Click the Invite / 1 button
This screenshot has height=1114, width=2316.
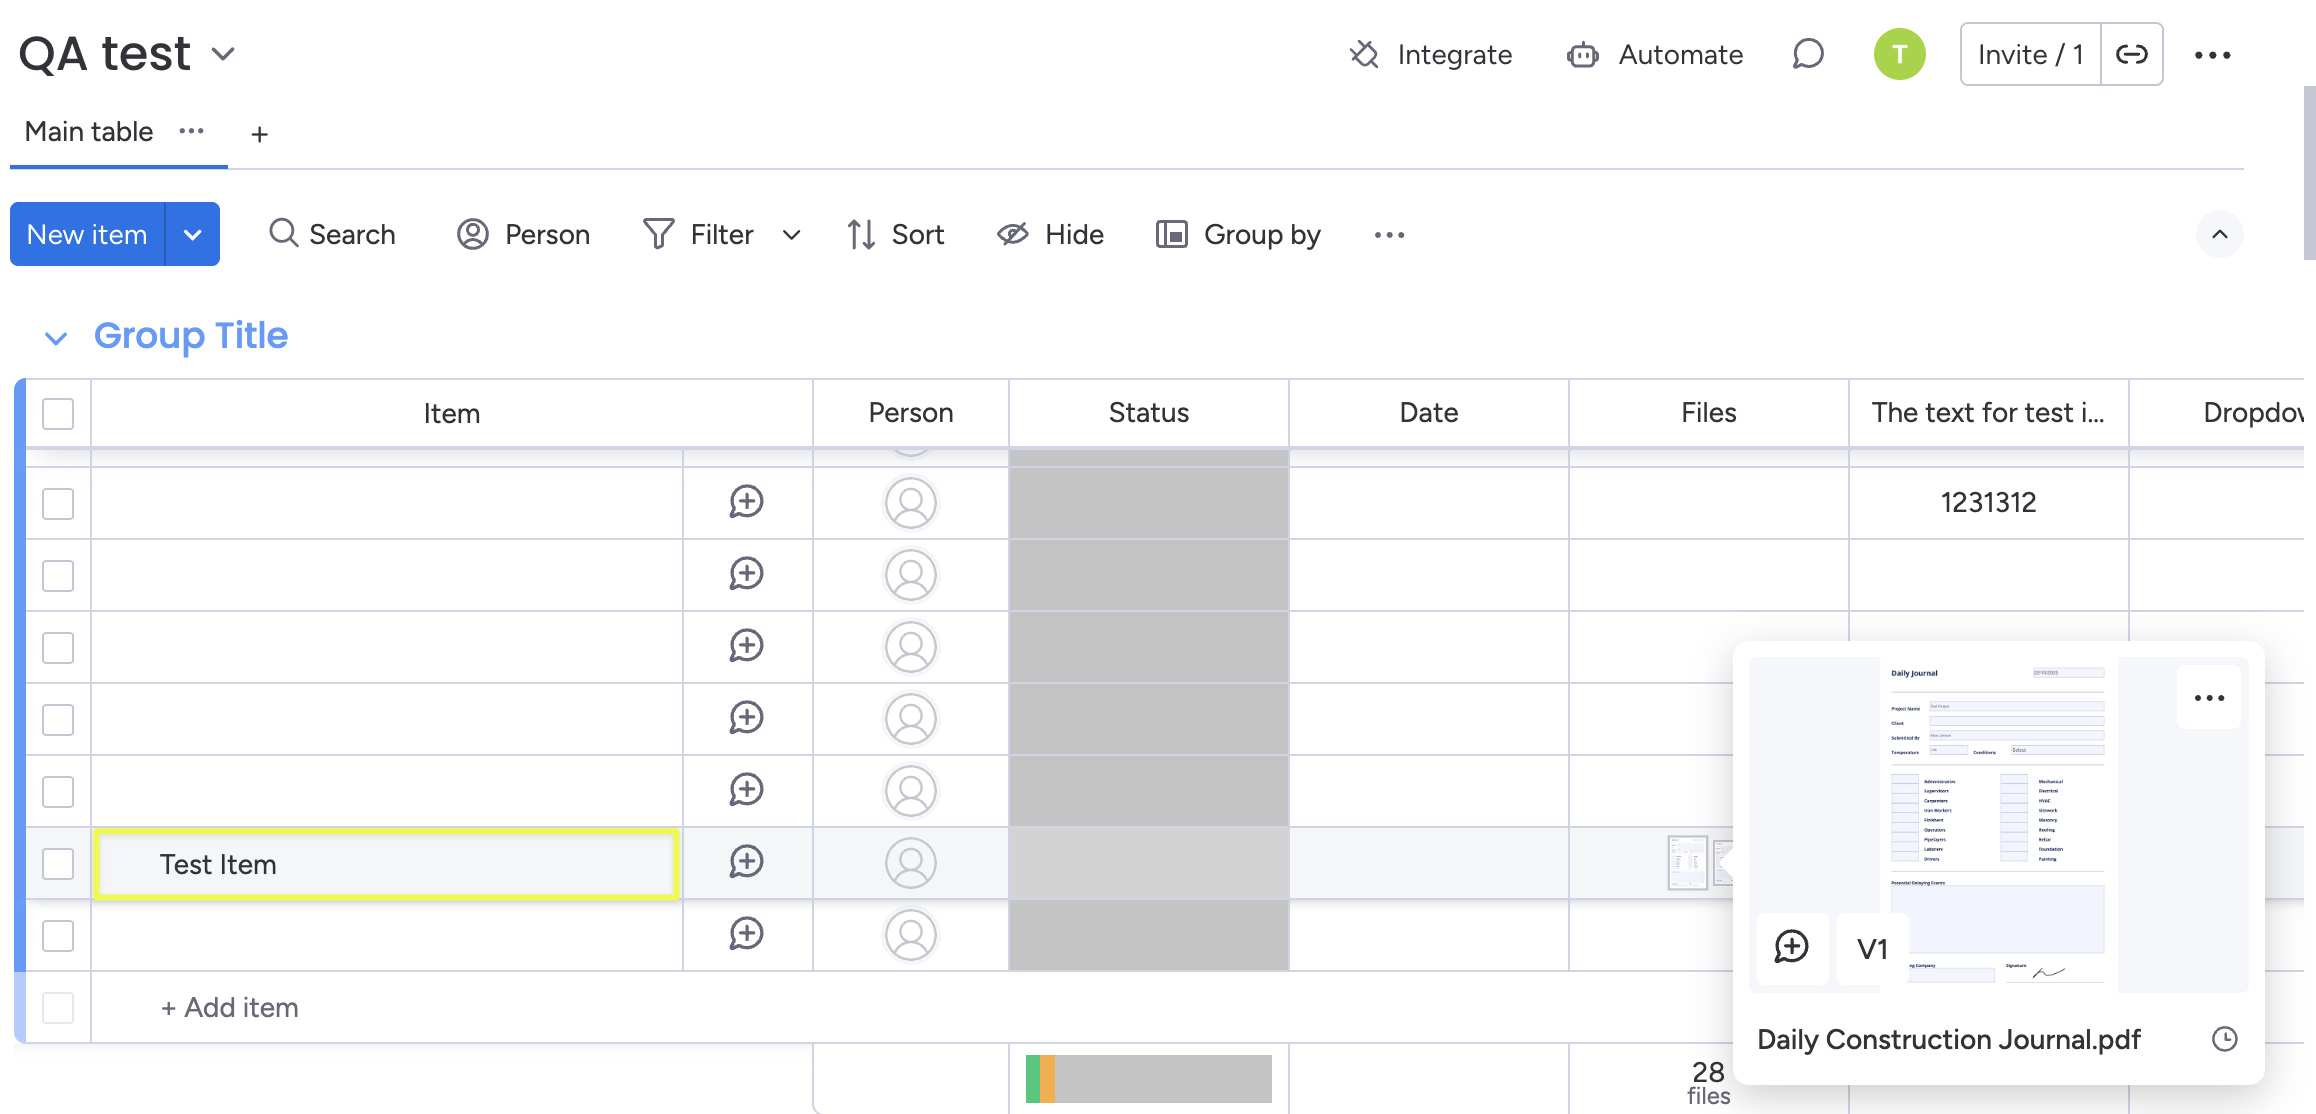click(2030, 54)
